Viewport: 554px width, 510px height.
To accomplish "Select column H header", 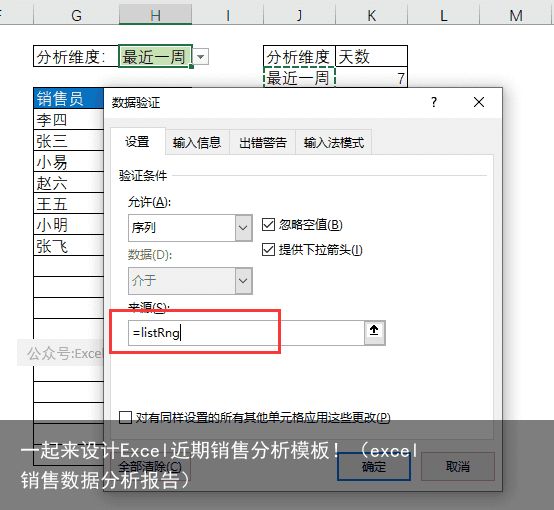I will (155, 15).
